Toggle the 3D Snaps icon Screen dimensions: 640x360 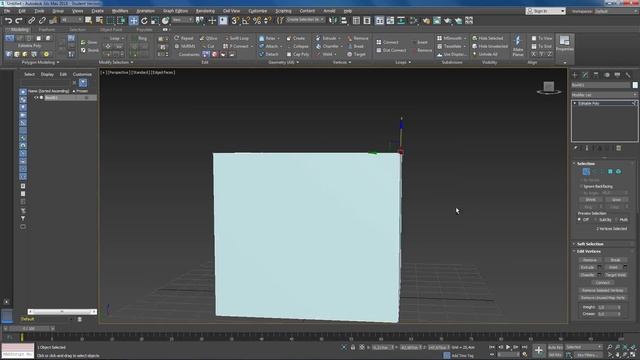point(235,20)
